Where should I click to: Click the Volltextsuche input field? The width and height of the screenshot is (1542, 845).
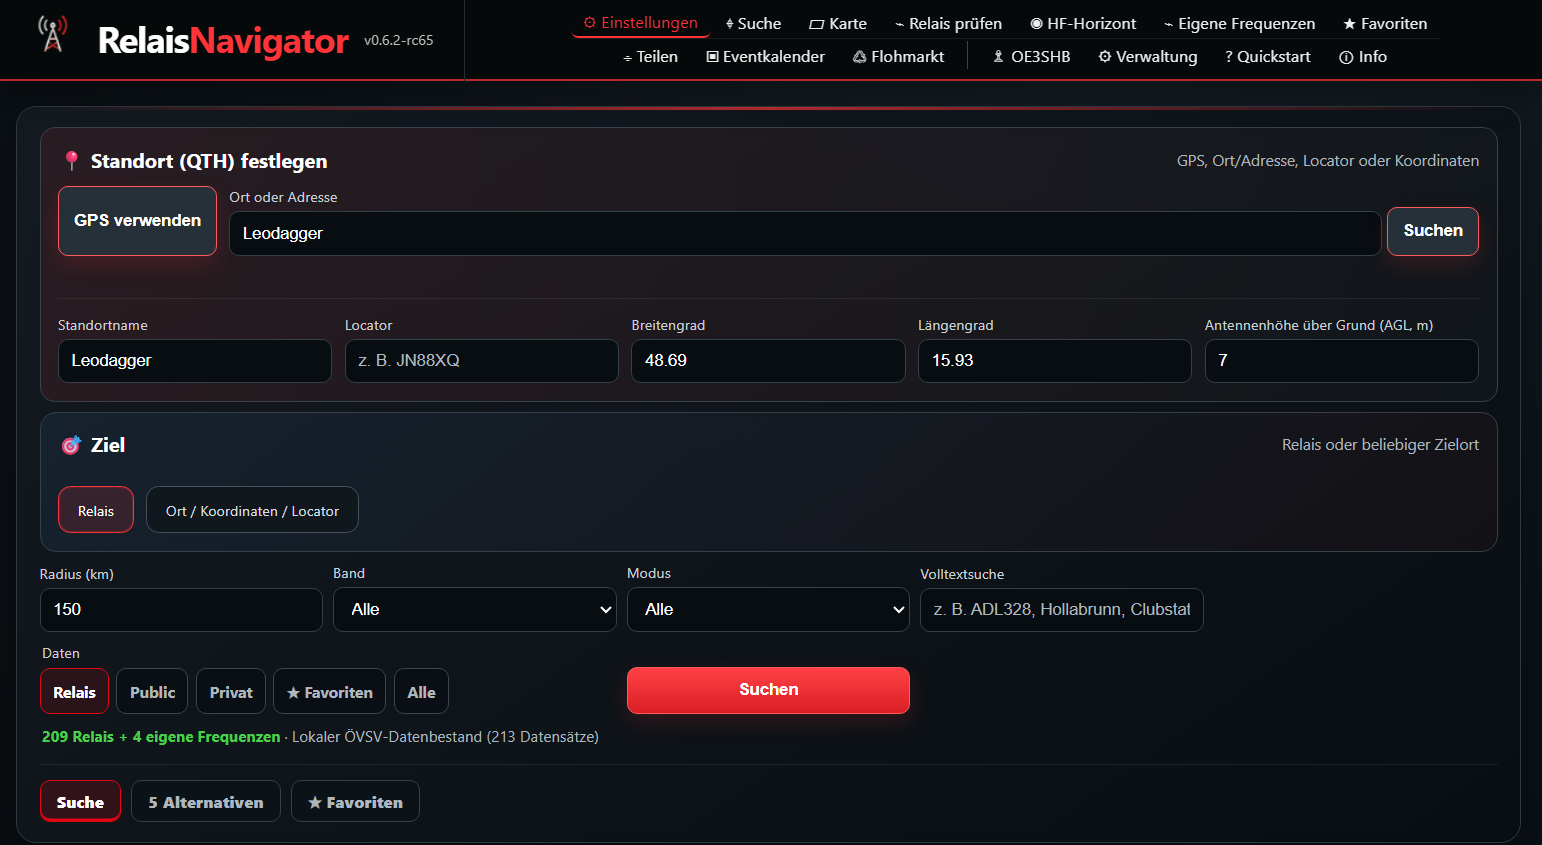[x=1061, y=610]
